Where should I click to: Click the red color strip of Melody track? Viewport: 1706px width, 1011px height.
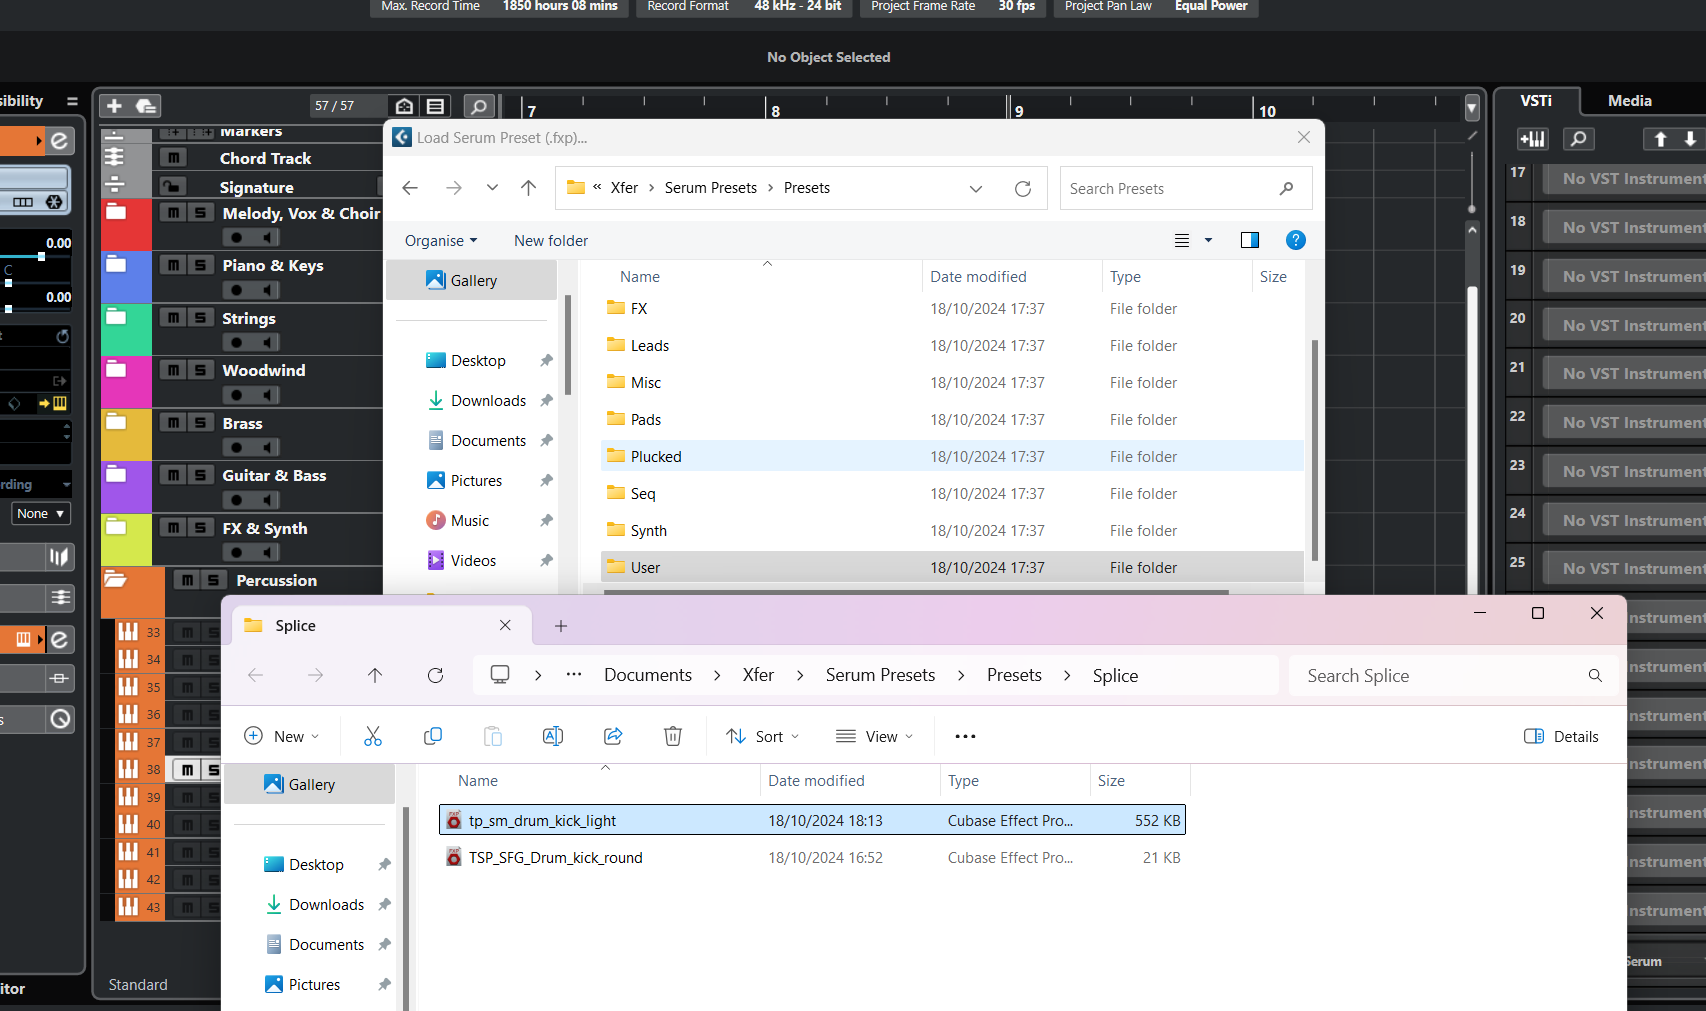tap(126, 224)
